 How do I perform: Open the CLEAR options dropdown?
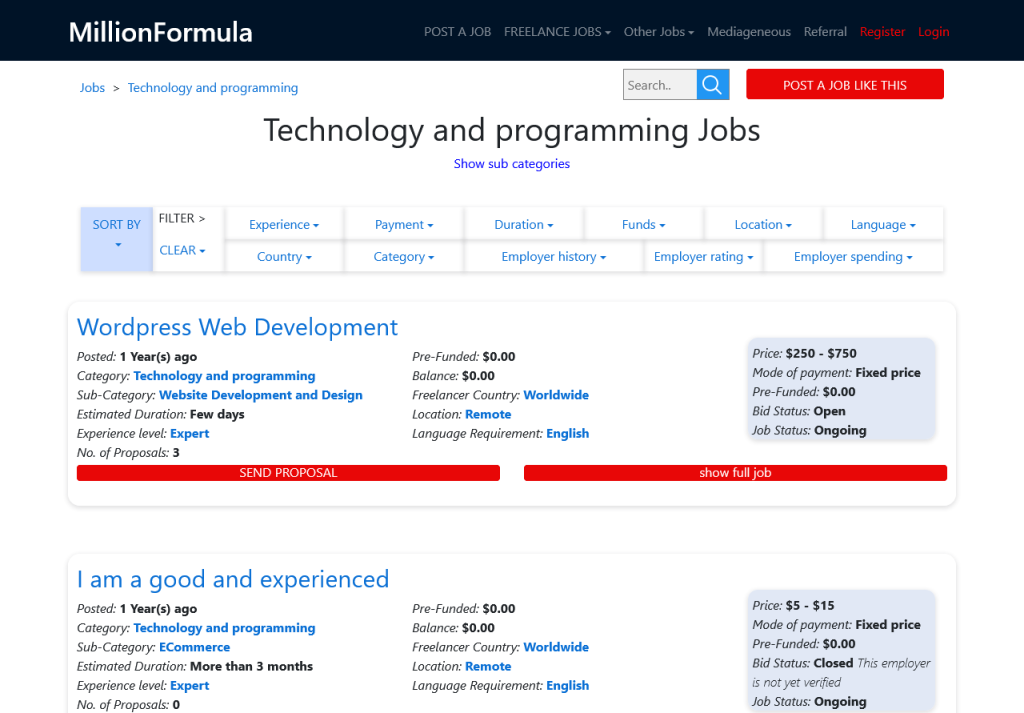(x=182, y=250)
